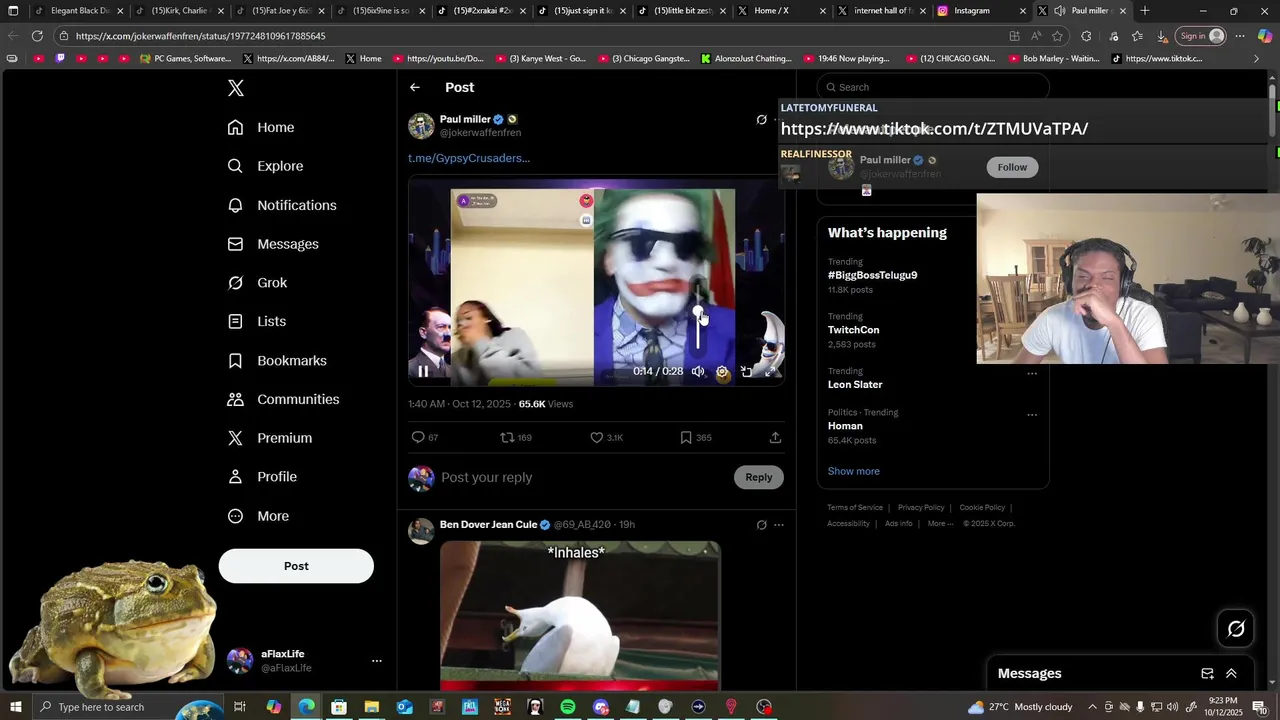This screenshot has width=1280, height=720.
Task: Open a new browser tab
Action: (x=1145, y=11)
